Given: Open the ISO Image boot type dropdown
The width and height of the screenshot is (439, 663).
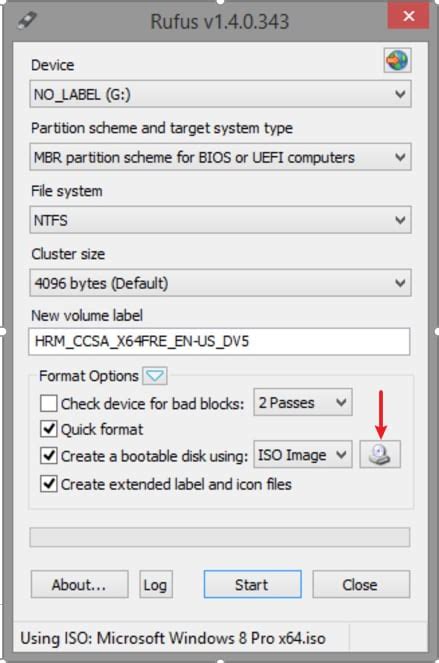Looking at the screenshot, I should [x=303, y=455].
